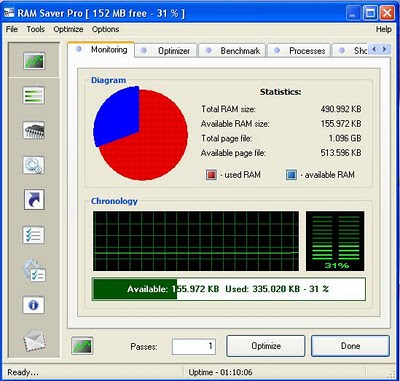Image resolution: width=400 pixels, height=381 pixels.
Task: Click the Available page file value 513.596 KB
Action: pos(341,153)
